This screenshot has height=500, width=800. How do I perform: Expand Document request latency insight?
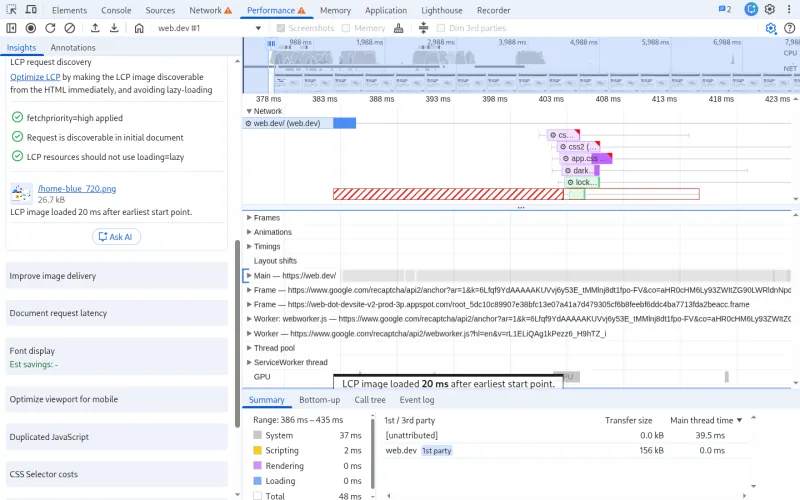point(116,313)
